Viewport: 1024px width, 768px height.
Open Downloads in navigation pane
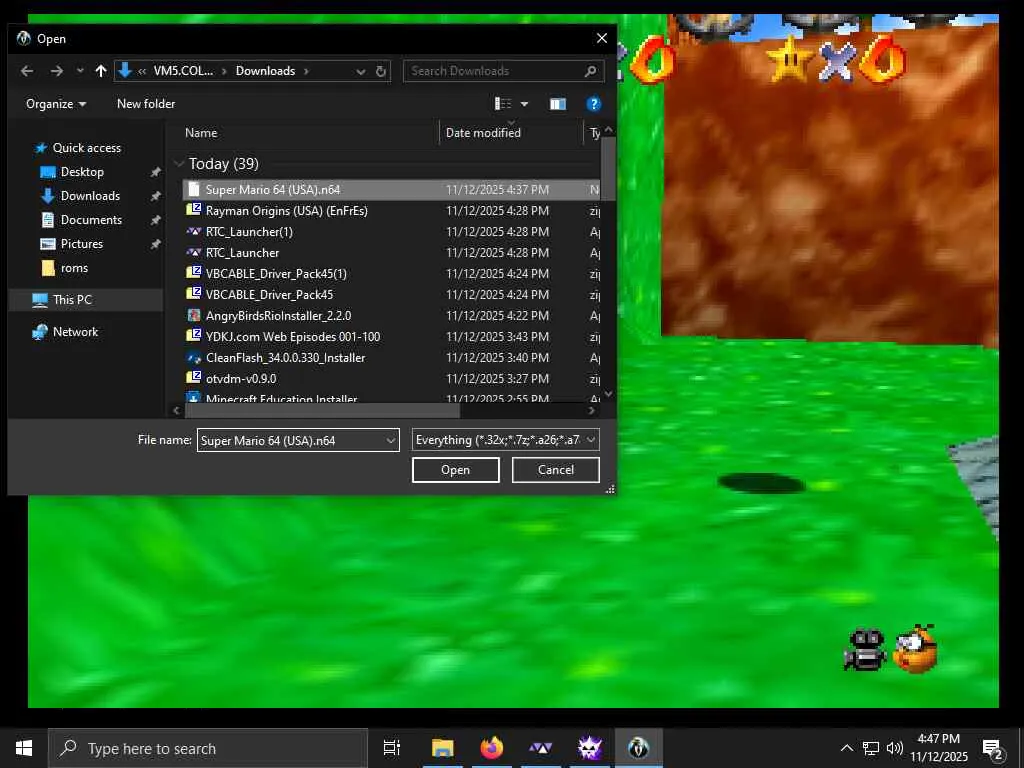pos(90,196)
